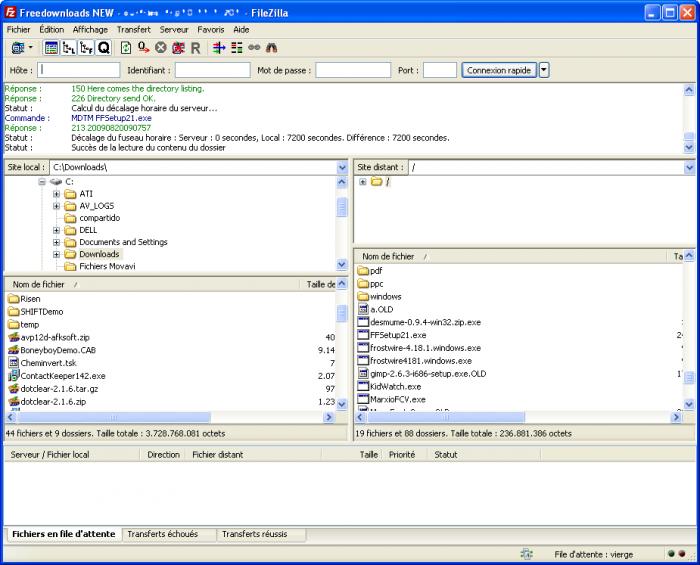
Task: Toggle the message log display
Action: point(51,48)
